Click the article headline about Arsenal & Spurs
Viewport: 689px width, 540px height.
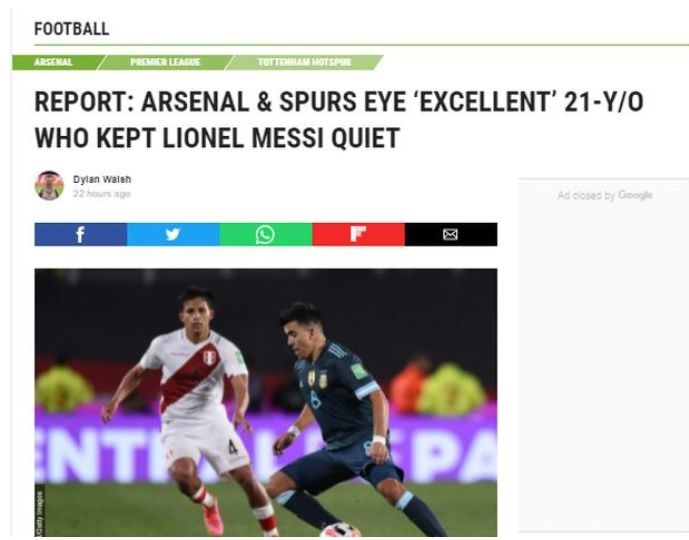coord(339,120)
